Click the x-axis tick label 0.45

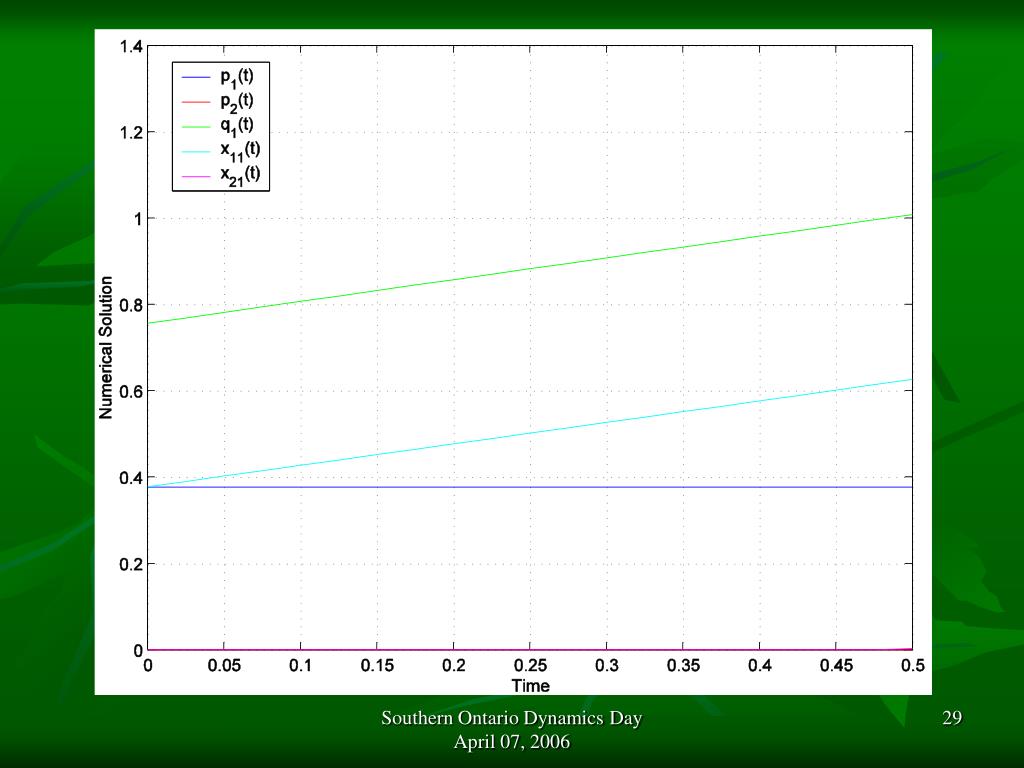836,665
